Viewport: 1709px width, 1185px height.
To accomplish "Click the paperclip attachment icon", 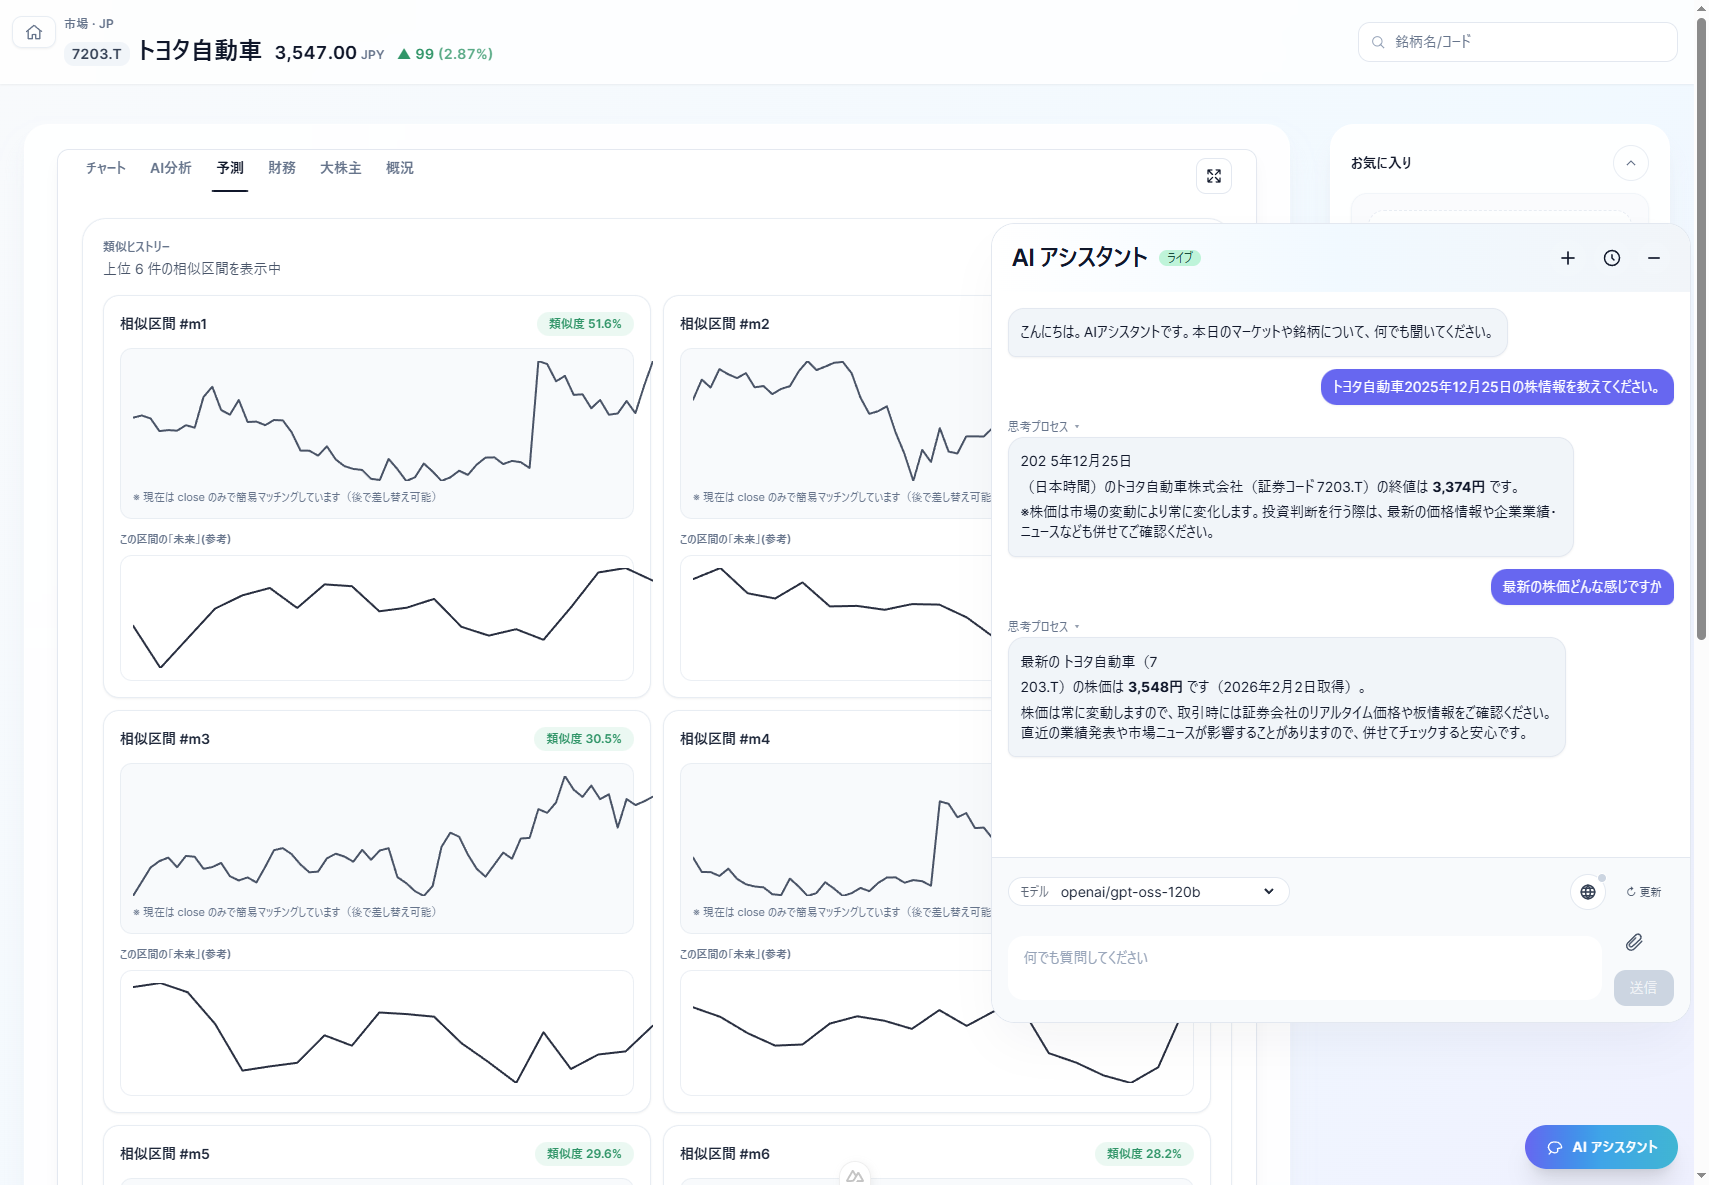I will point(1634,942).
